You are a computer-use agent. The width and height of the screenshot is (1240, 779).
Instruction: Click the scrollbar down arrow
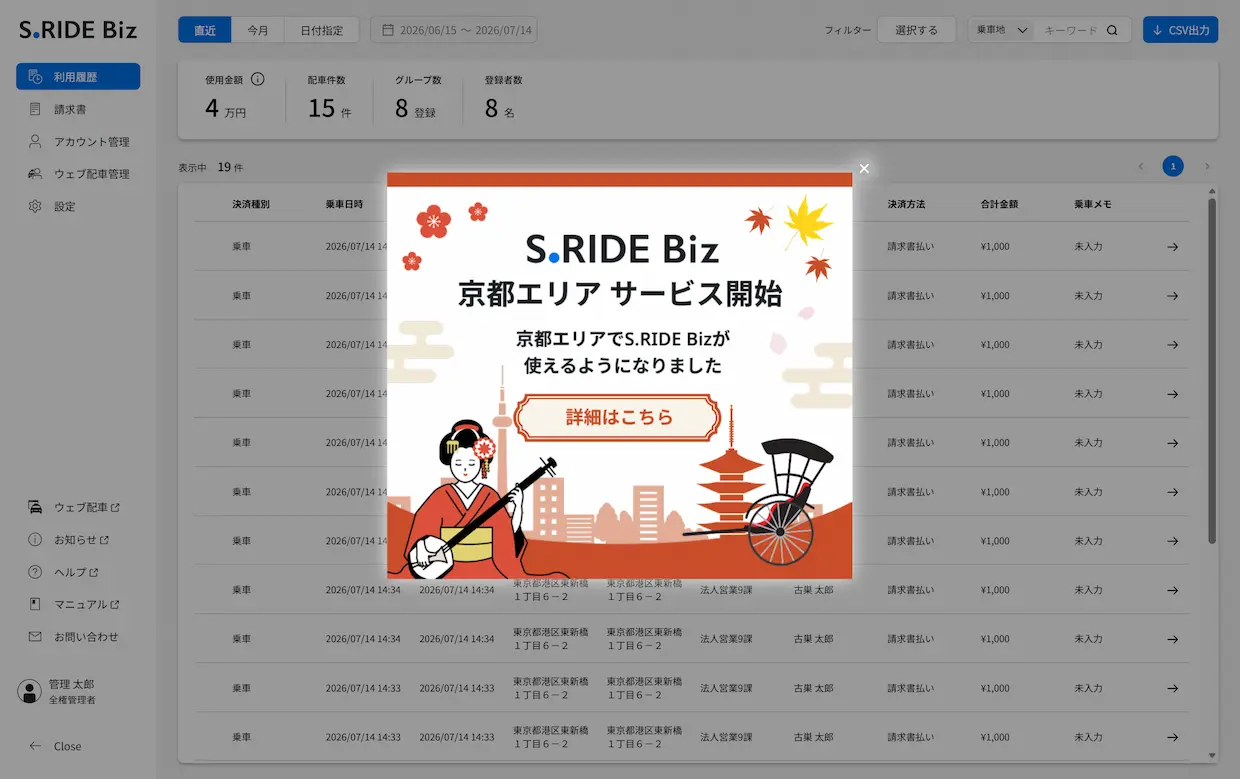pos(1213,756)
